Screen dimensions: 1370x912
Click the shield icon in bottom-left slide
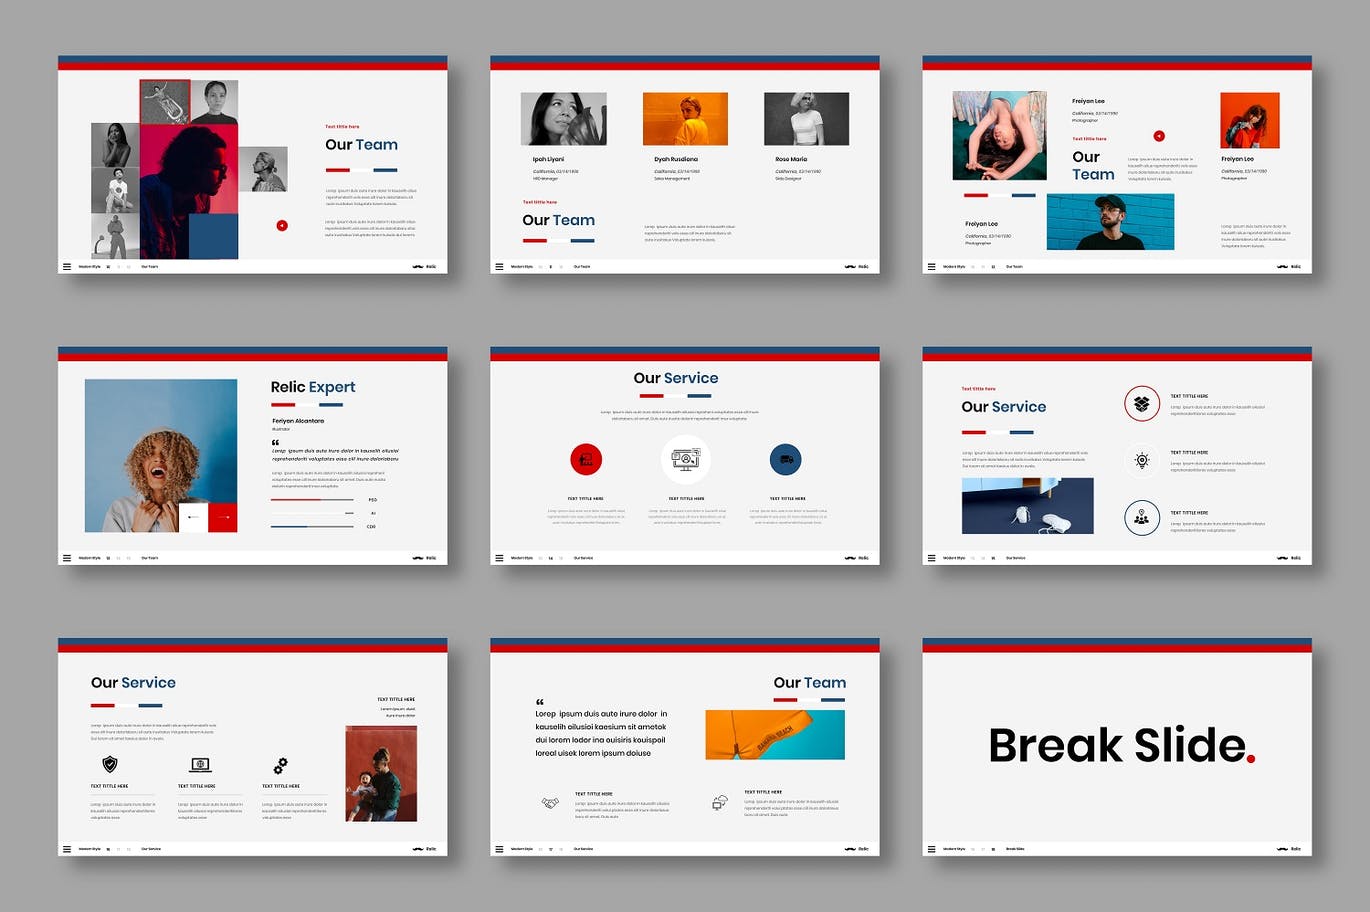[x=110, y=764]
